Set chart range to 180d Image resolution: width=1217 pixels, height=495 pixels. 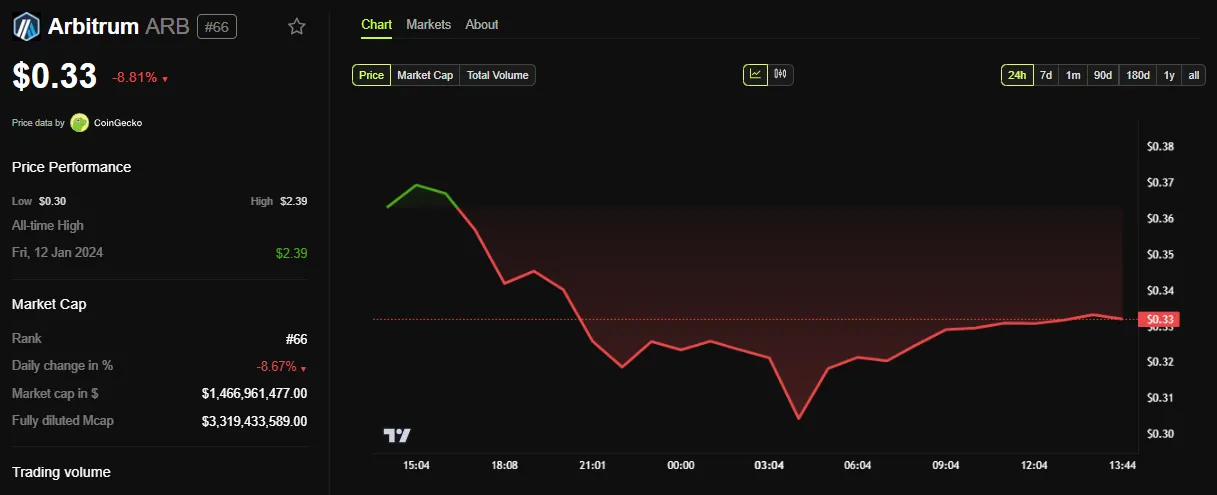point(1138,75)
